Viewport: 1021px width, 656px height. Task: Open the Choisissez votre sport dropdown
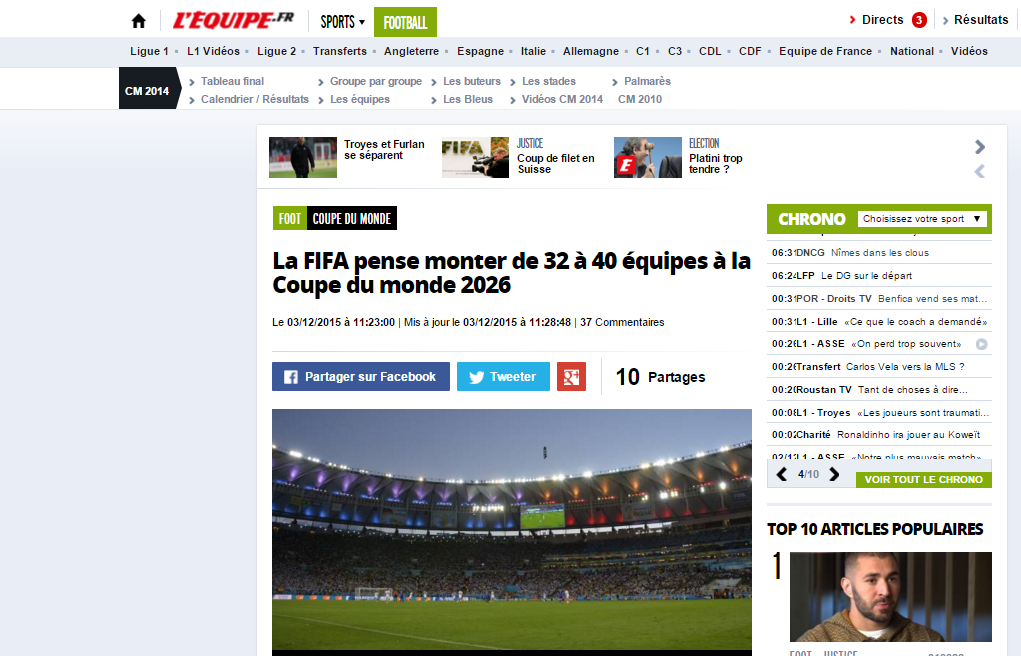point(922,219)
